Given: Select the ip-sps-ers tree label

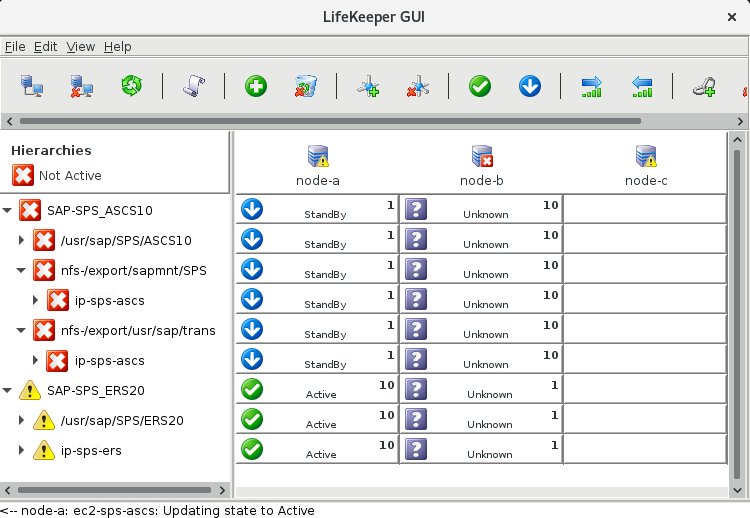Looking at the screenshot, I should [91, 451].
